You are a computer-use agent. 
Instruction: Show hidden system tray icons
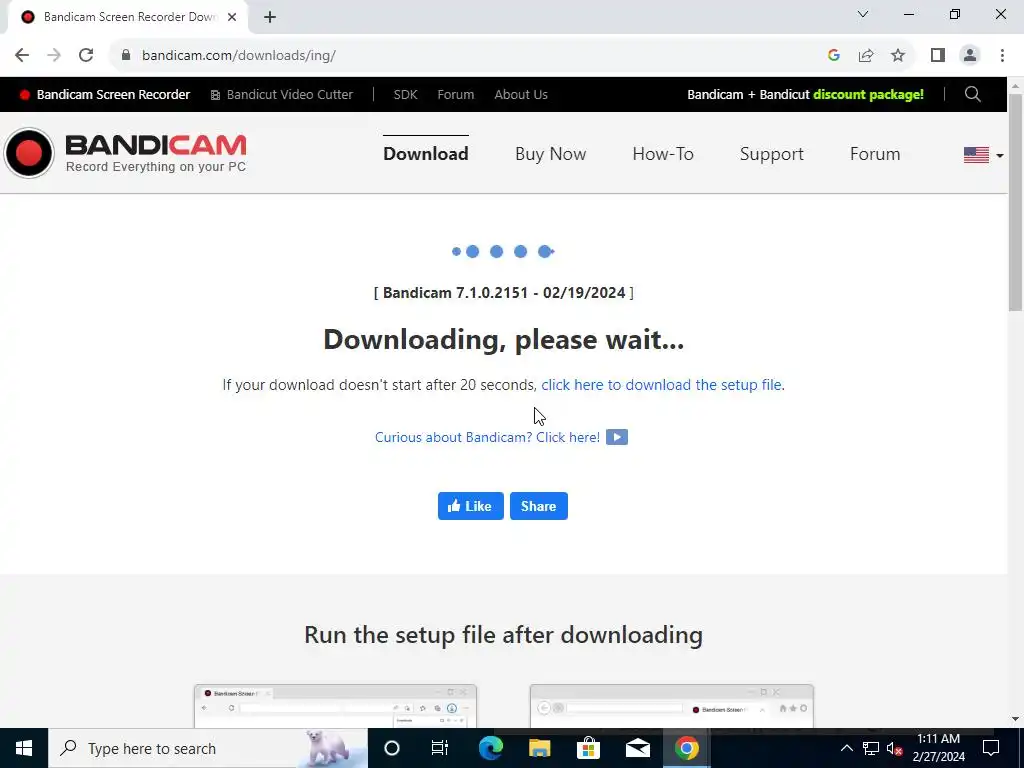[846, 748]
